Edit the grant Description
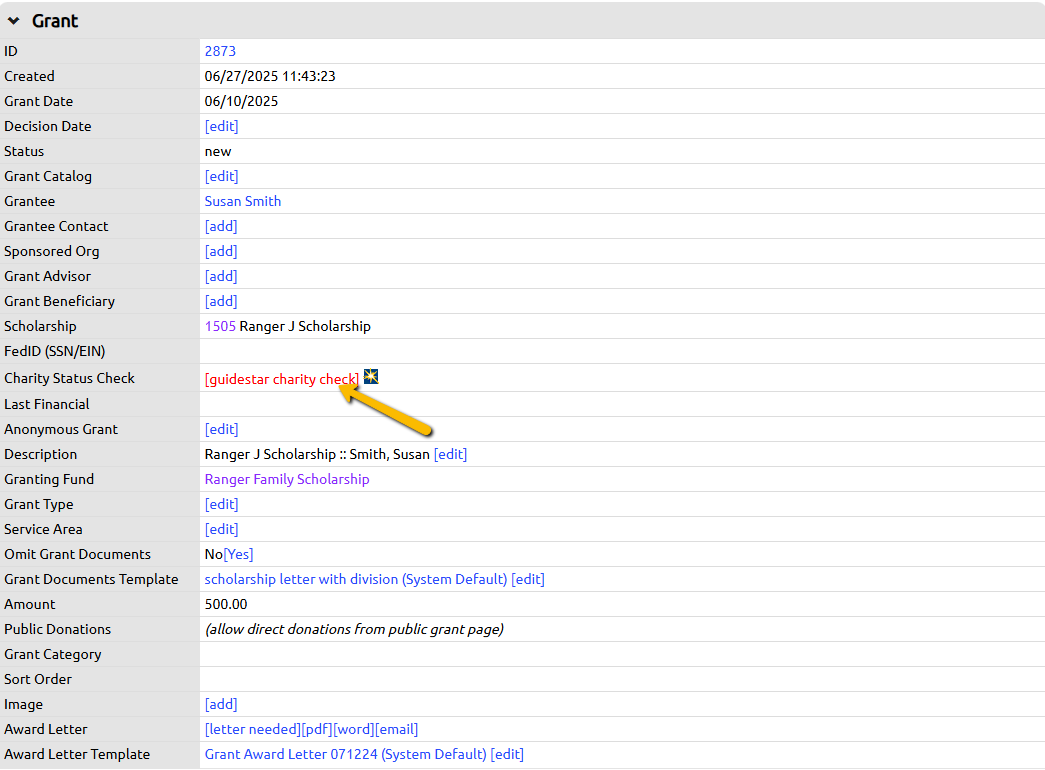 (450, 454)
